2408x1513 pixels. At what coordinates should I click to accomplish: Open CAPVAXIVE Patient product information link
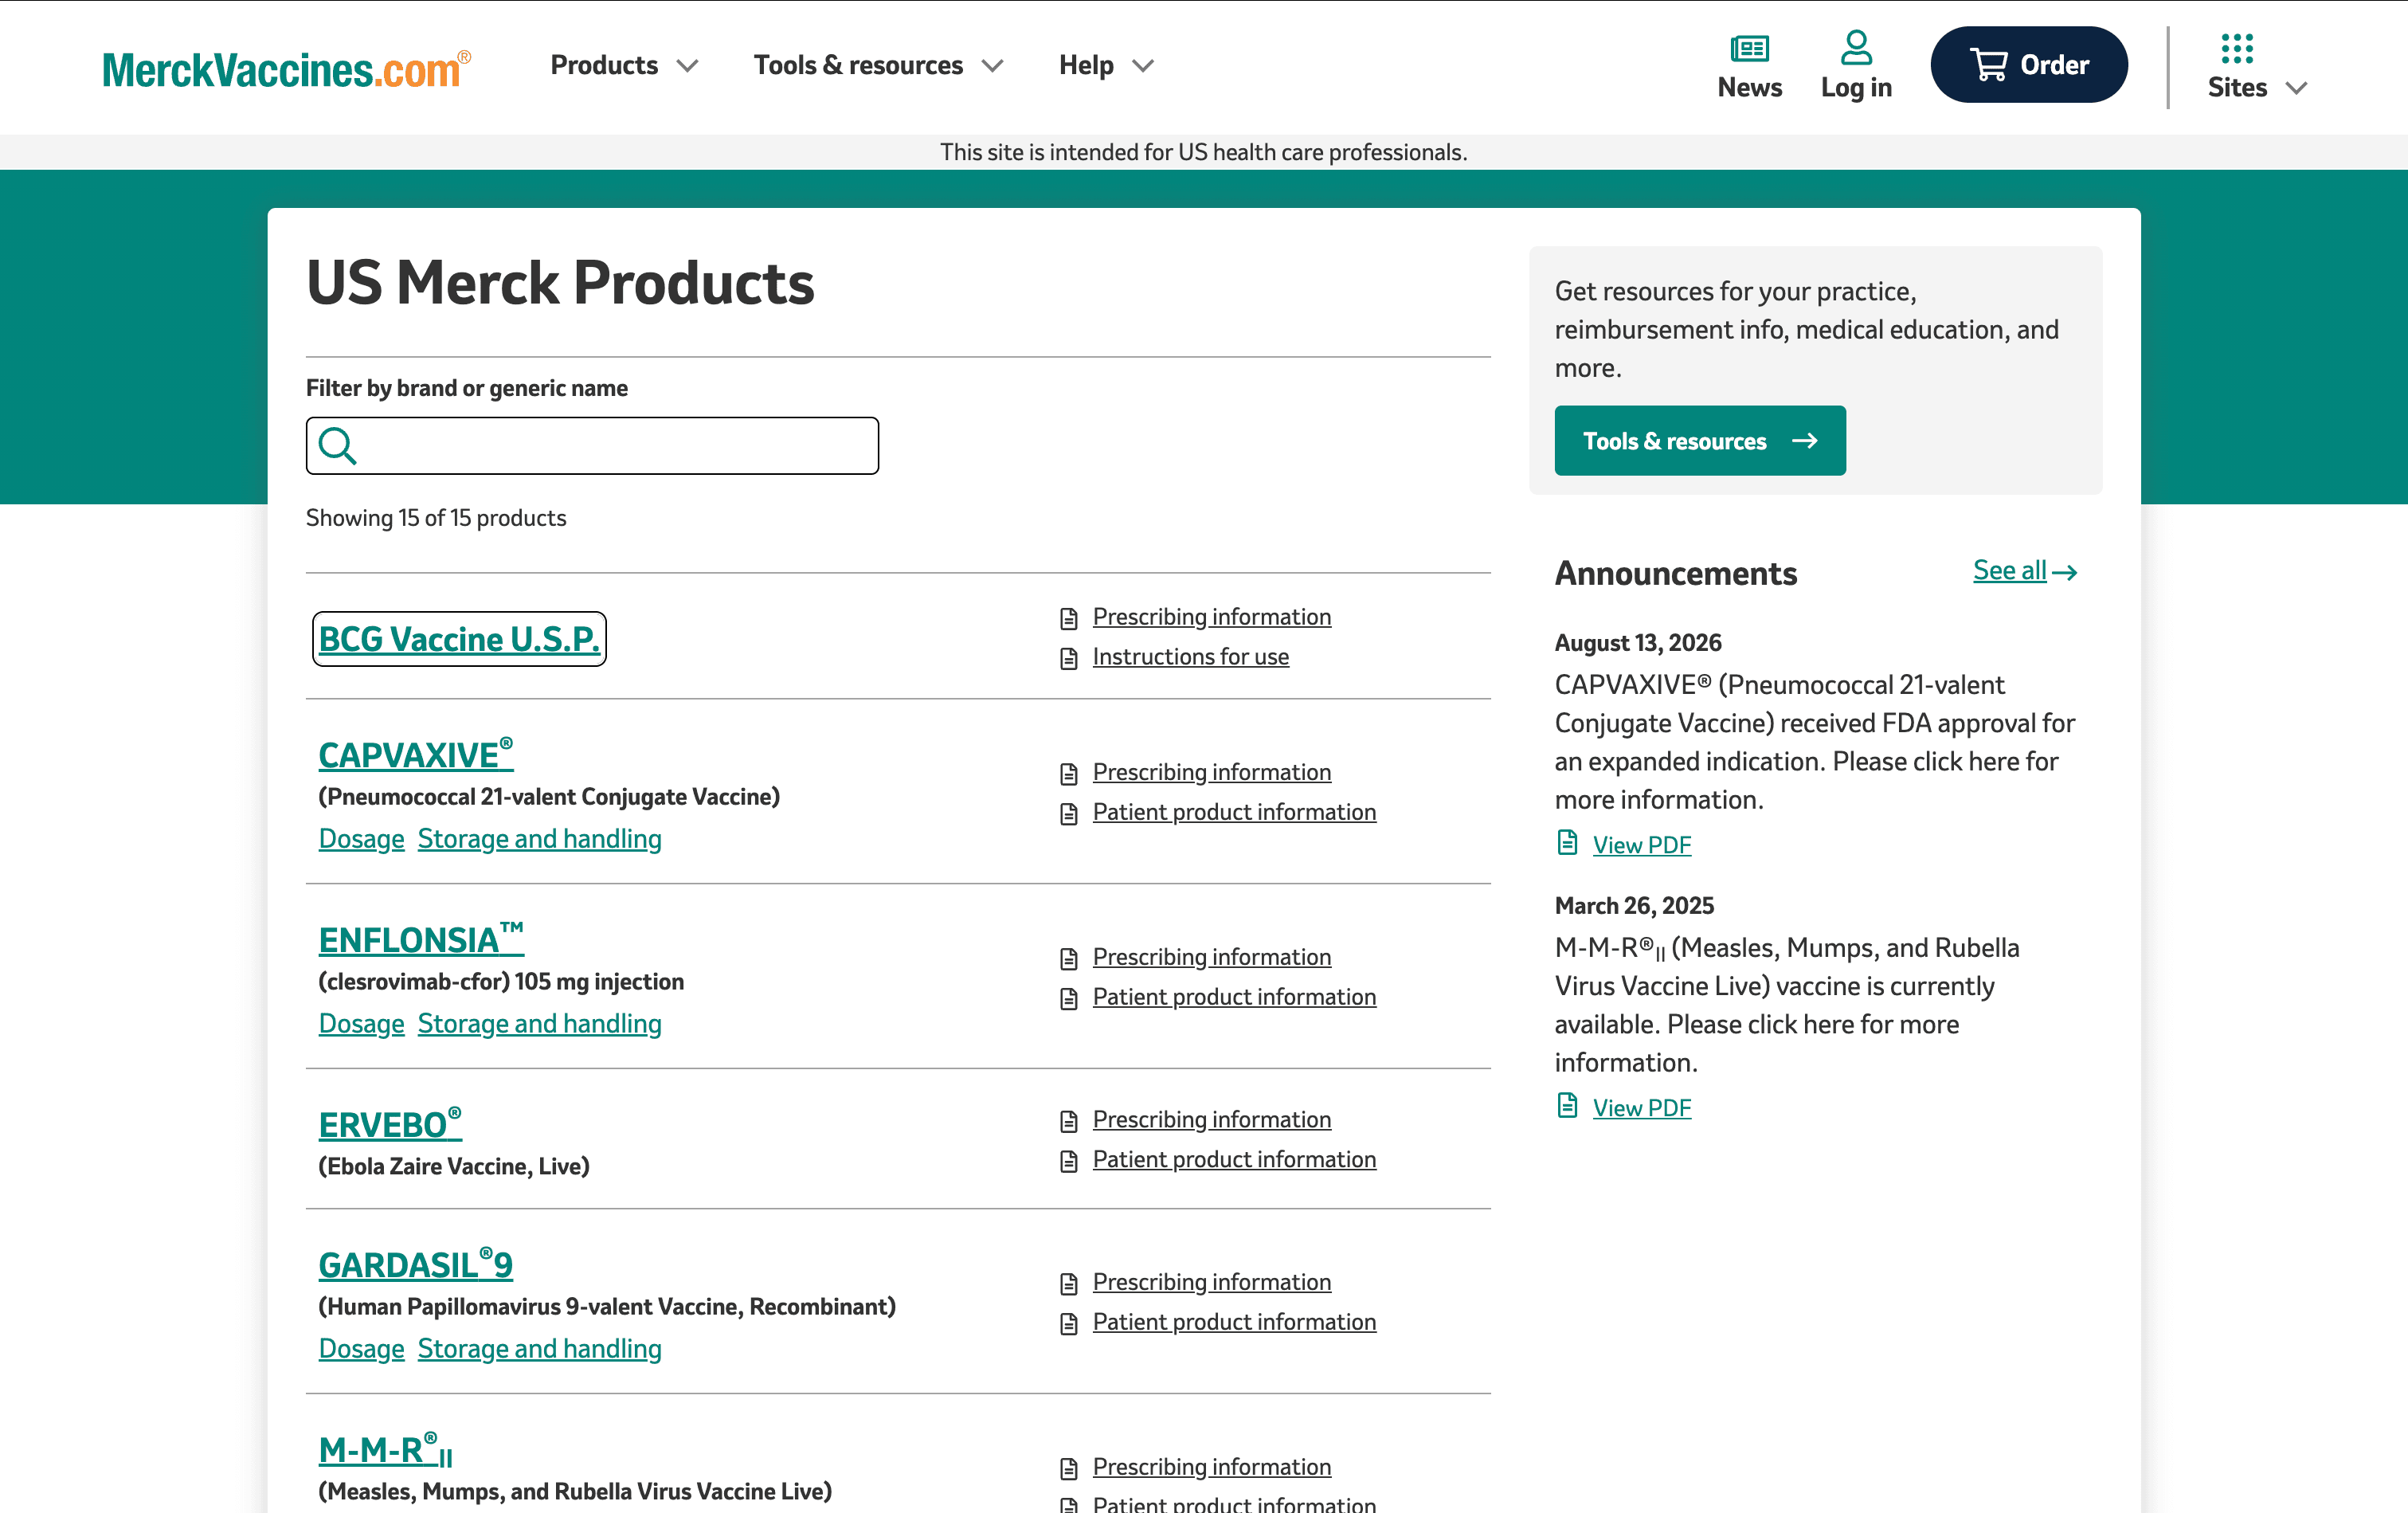(1235, 812)
